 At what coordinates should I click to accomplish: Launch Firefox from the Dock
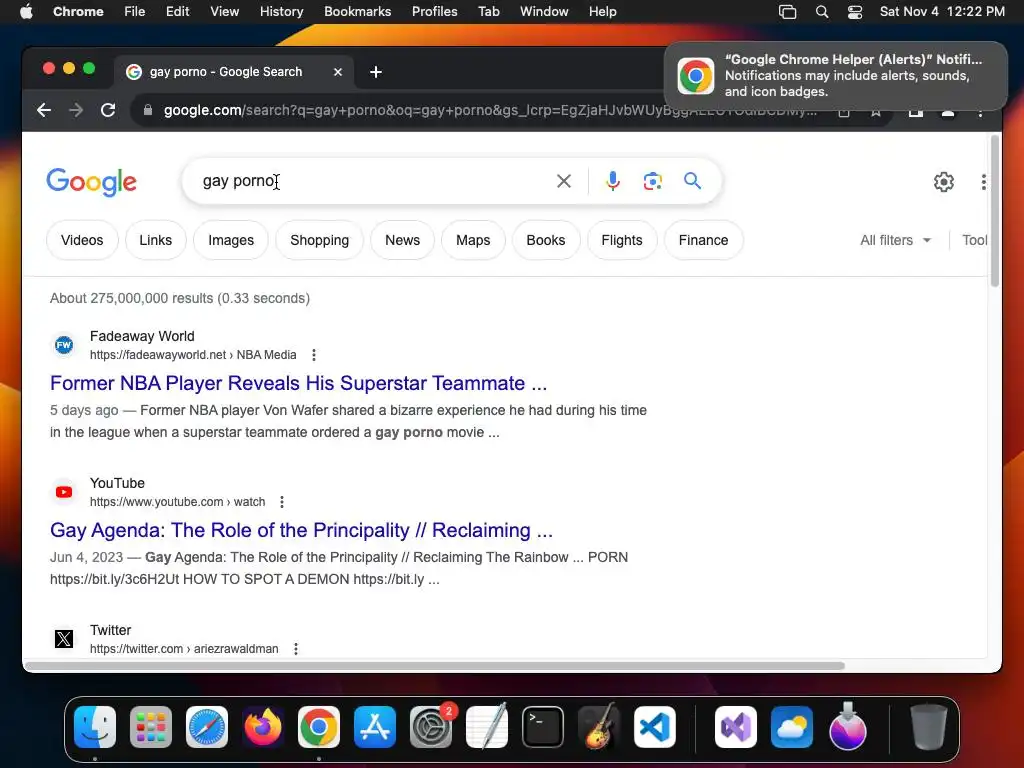coord(263,727)
